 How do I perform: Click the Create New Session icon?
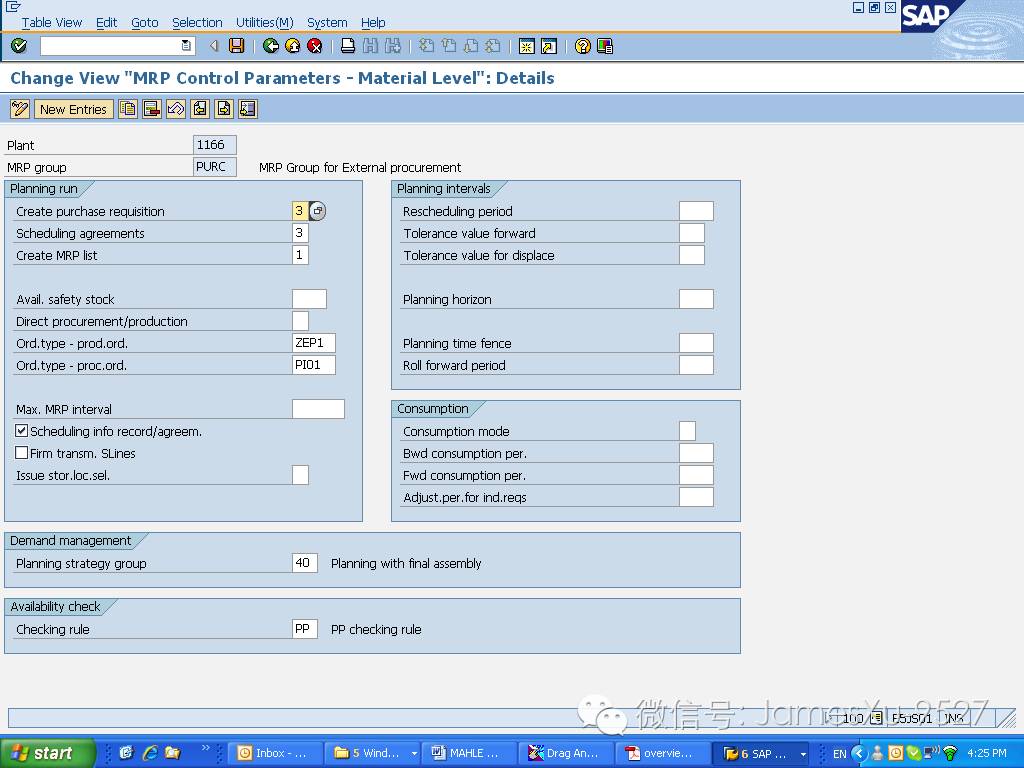coord(526,46)
